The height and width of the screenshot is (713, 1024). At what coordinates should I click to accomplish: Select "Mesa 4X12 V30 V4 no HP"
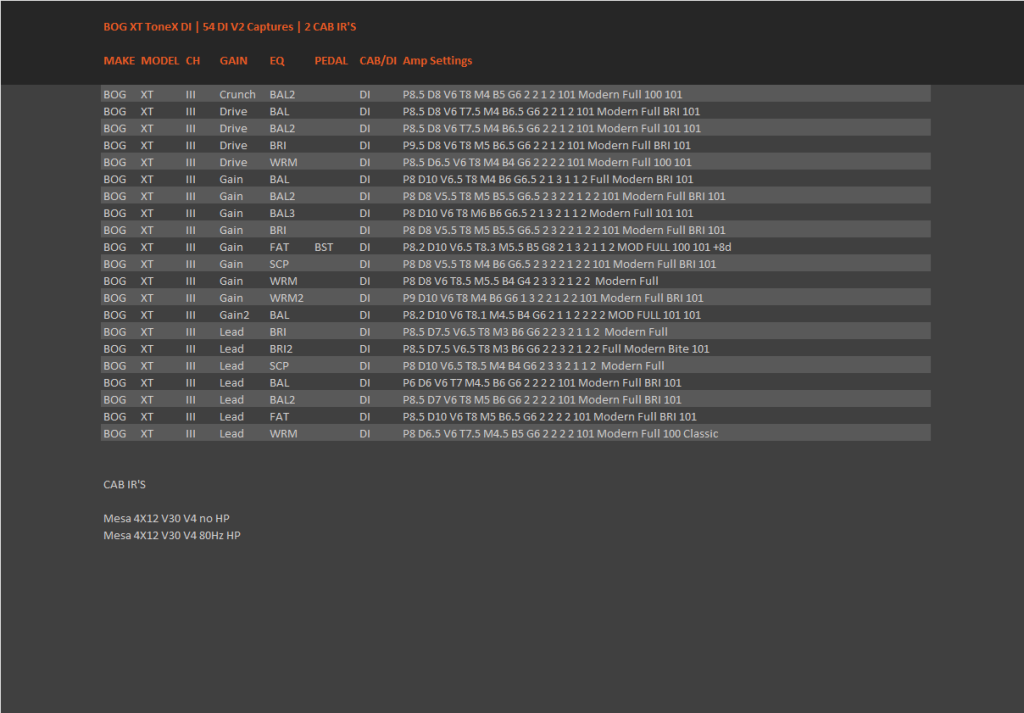[167, 519]
